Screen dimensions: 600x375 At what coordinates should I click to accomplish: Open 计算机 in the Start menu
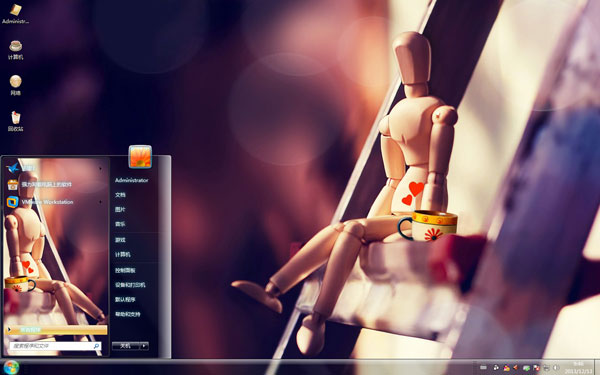coord(122,254)
